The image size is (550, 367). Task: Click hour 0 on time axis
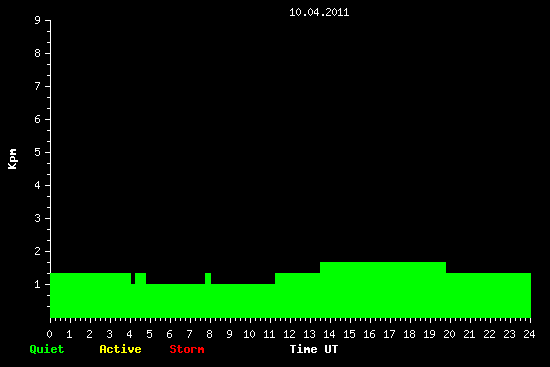[x=49, y=334]
